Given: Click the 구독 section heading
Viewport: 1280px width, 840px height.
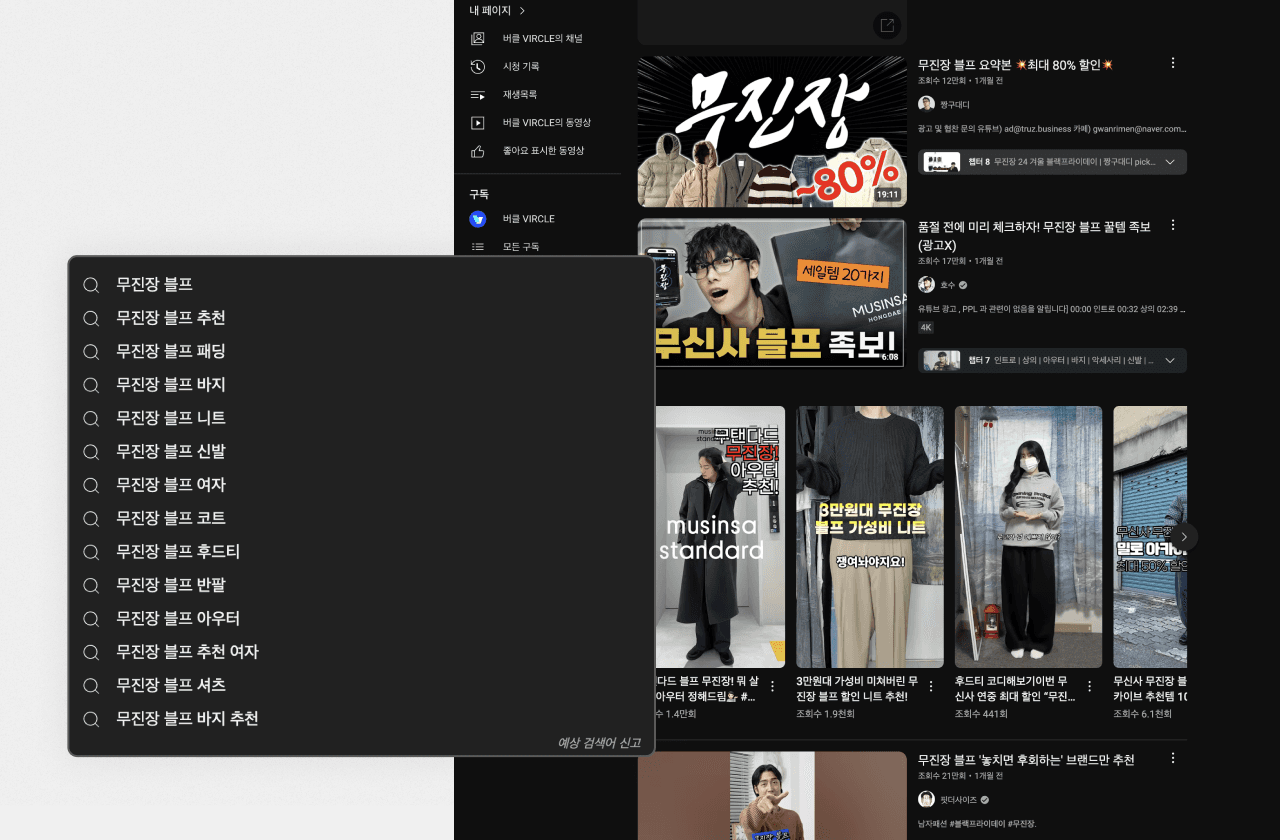Looking at the screenshot, I should [479, 194].
